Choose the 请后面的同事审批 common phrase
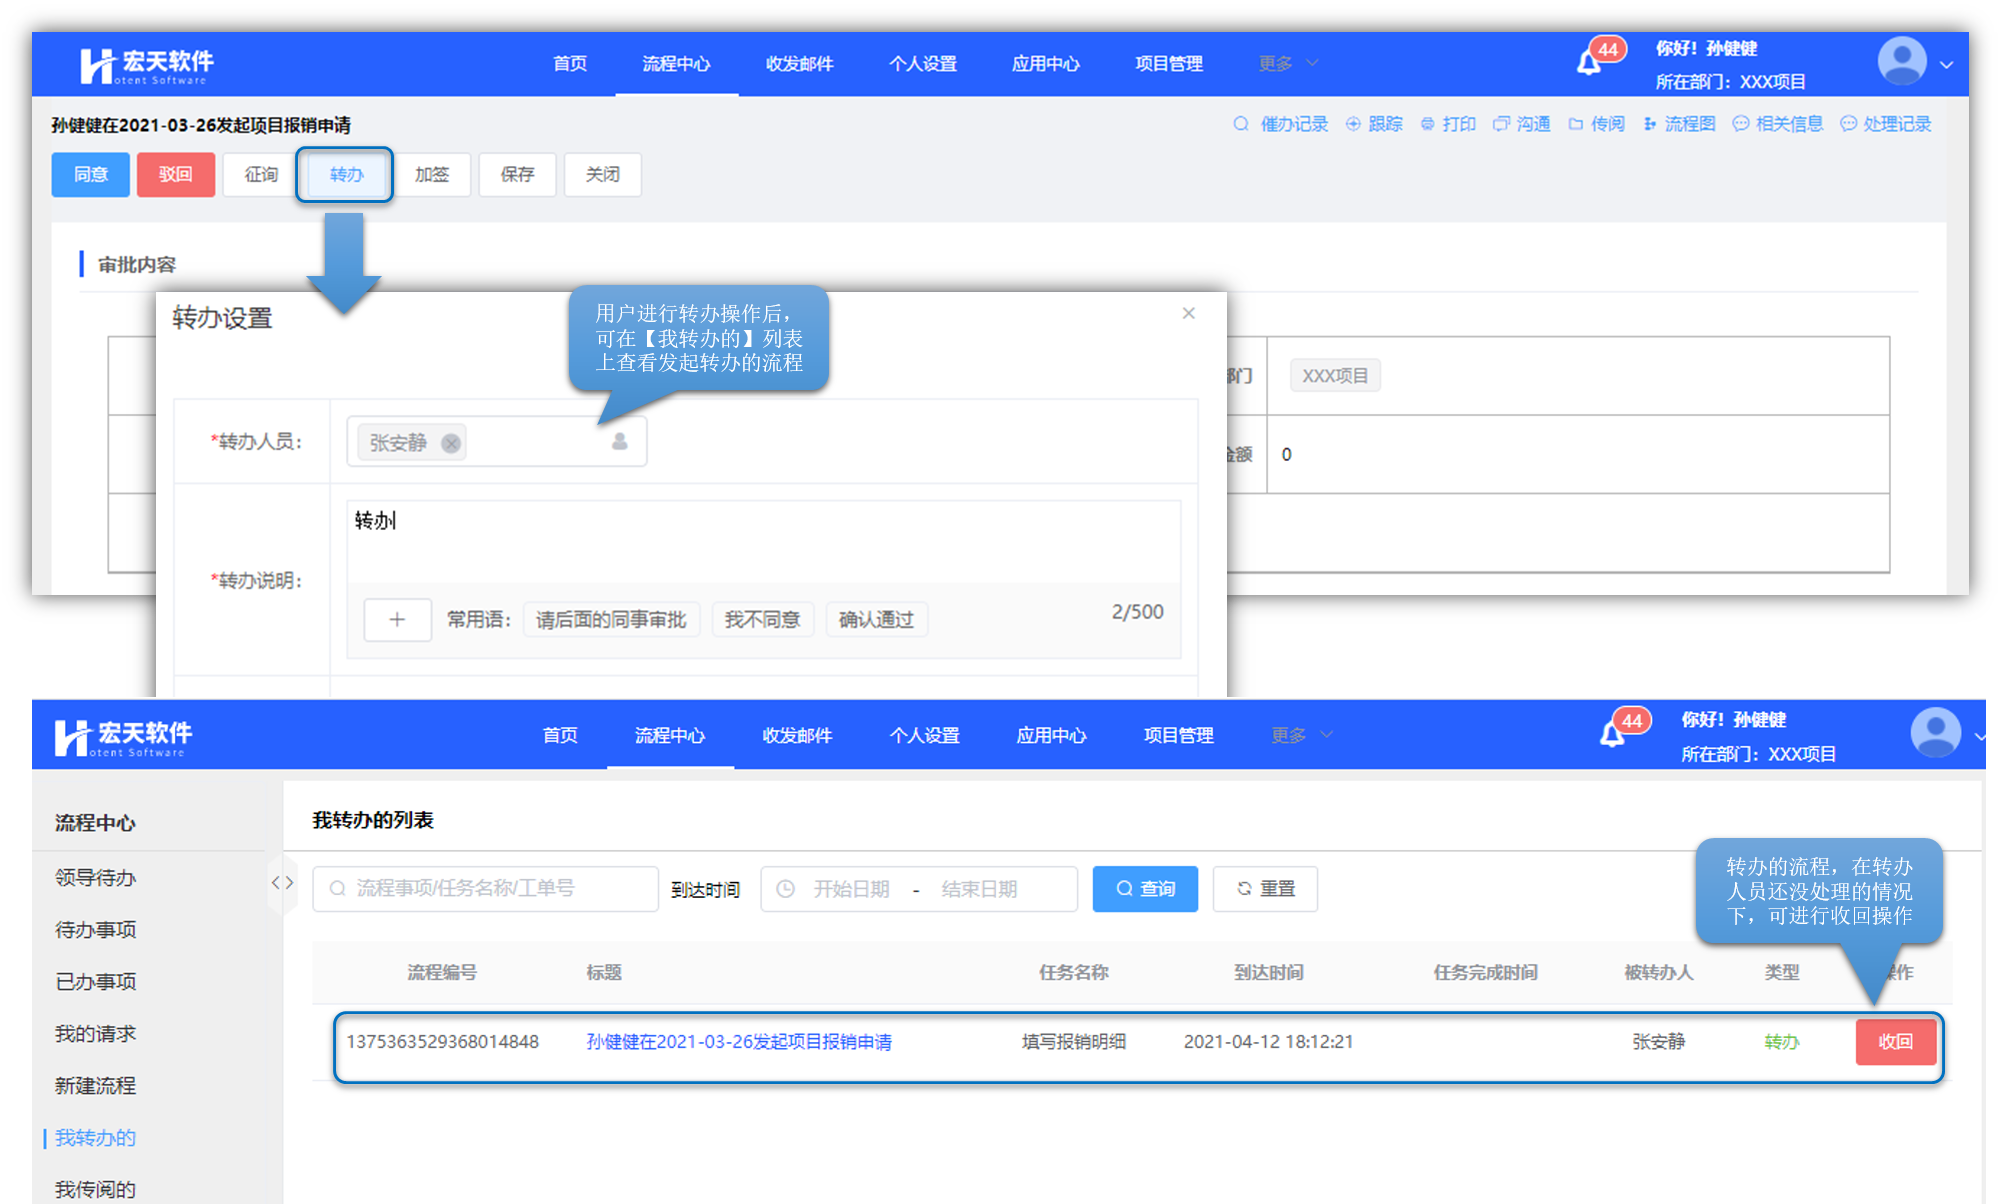Image resolution: width=2001 pixels, height=1204 pixels. point(611,620)
